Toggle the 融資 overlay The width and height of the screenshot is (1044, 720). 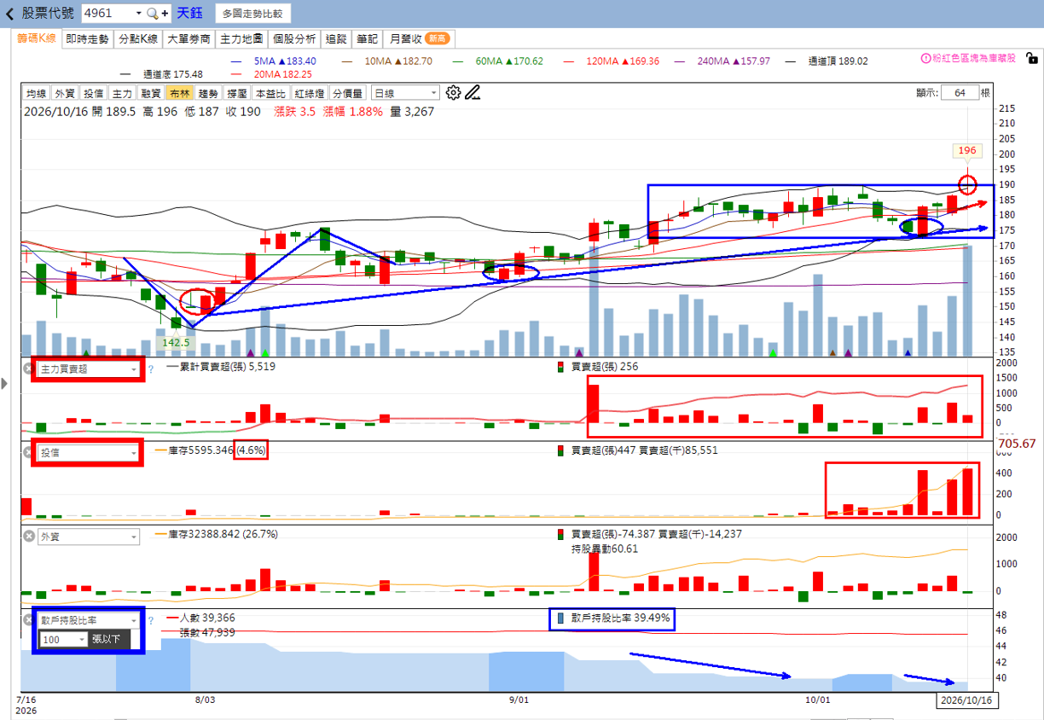click(x=150, y=93)
